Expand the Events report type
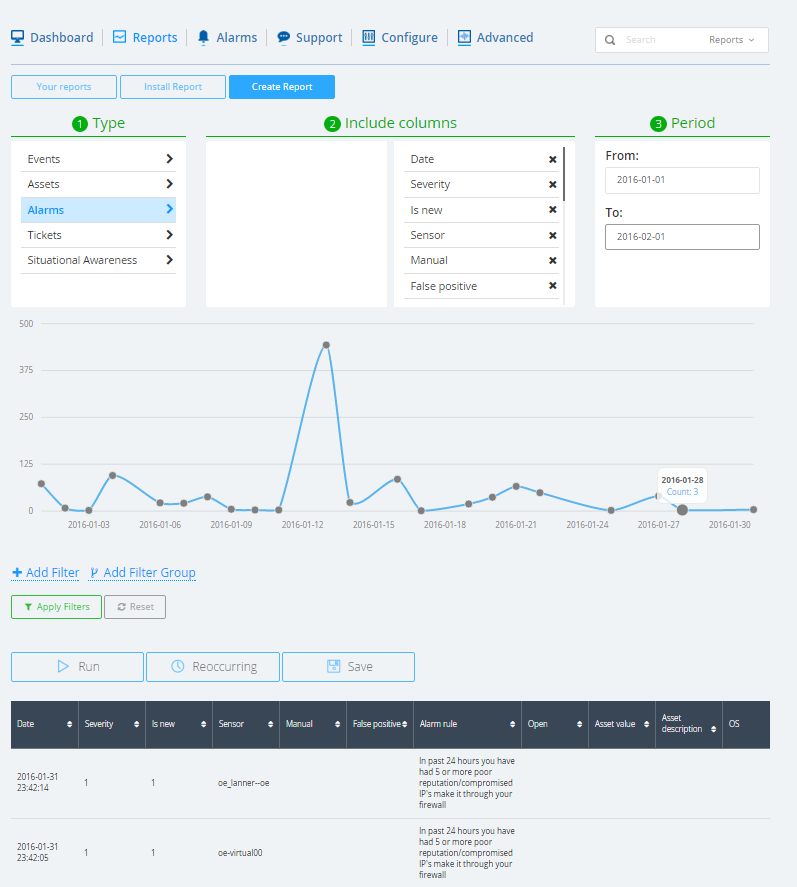The image size is (797, 887). [170, 159]
